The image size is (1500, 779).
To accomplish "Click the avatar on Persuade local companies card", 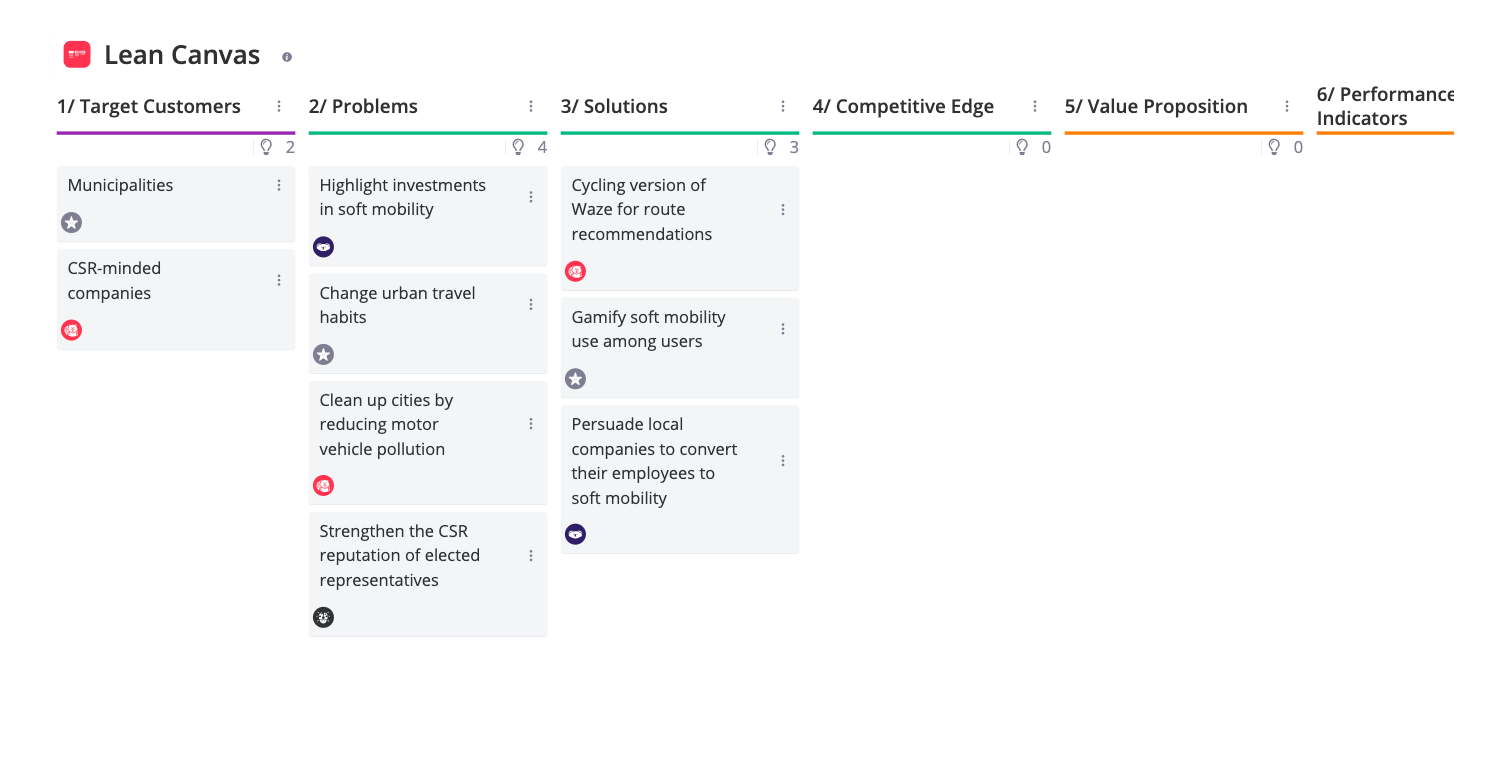I will point(575,534).
